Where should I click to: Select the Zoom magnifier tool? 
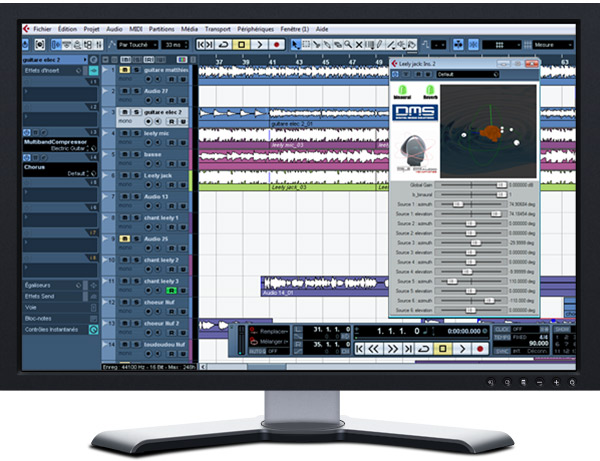pos(348,45)
